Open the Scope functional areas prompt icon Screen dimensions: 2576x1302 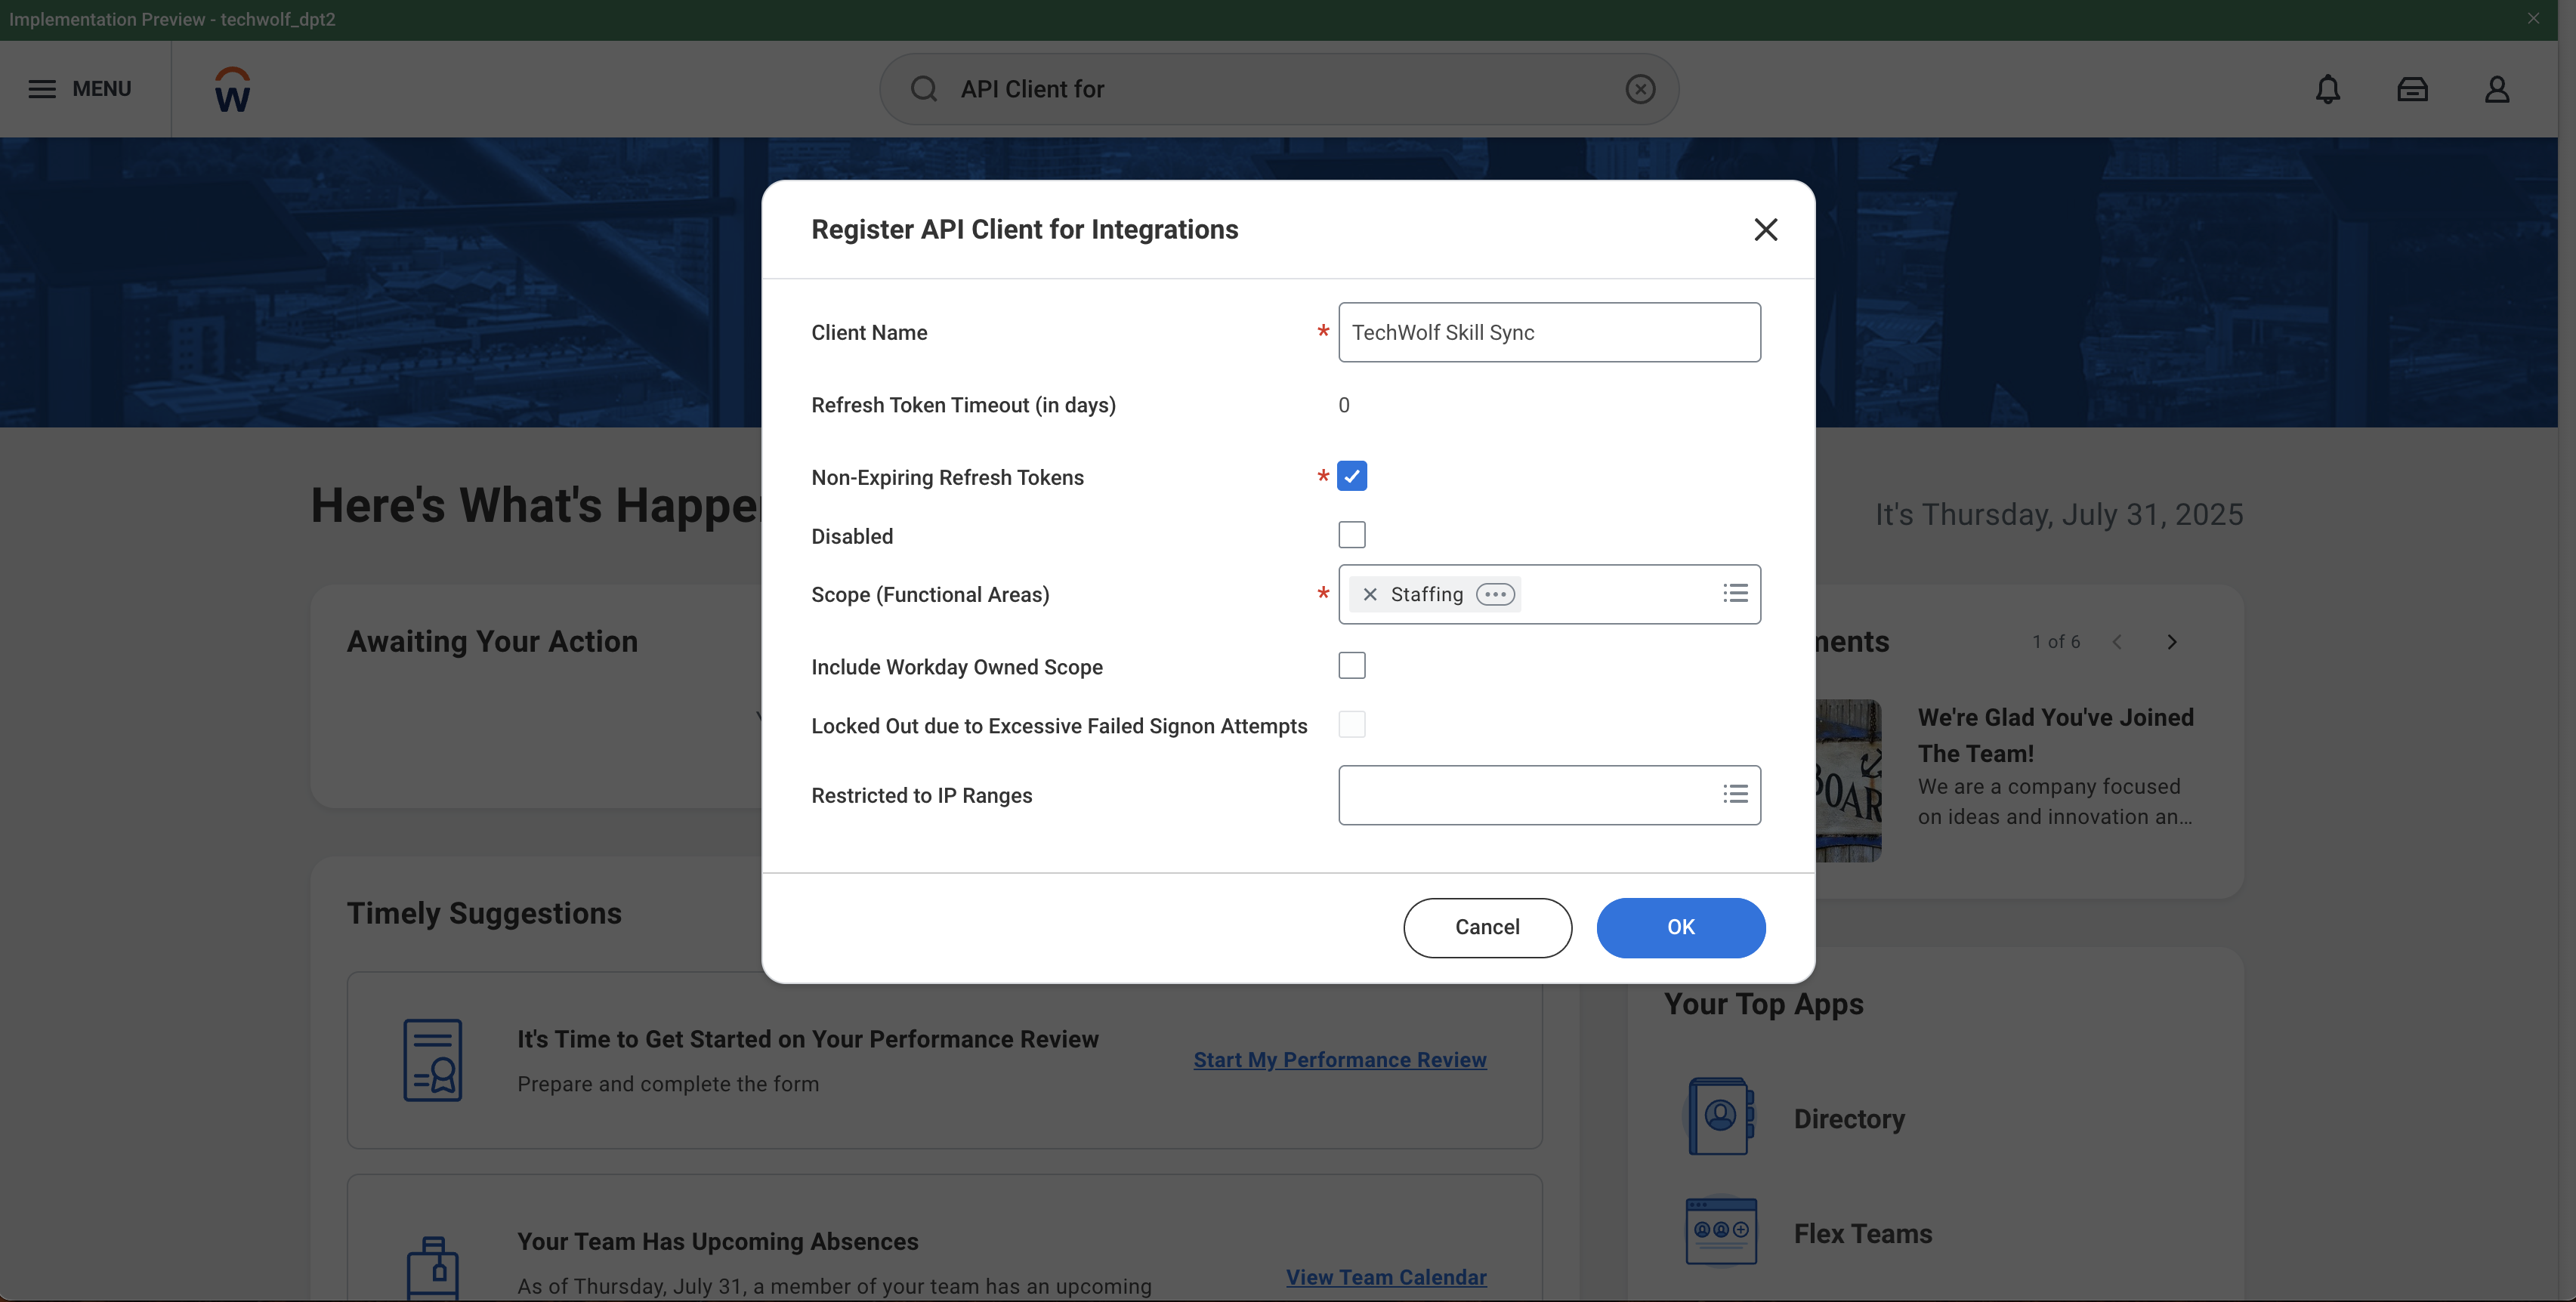click(1735, 593)
